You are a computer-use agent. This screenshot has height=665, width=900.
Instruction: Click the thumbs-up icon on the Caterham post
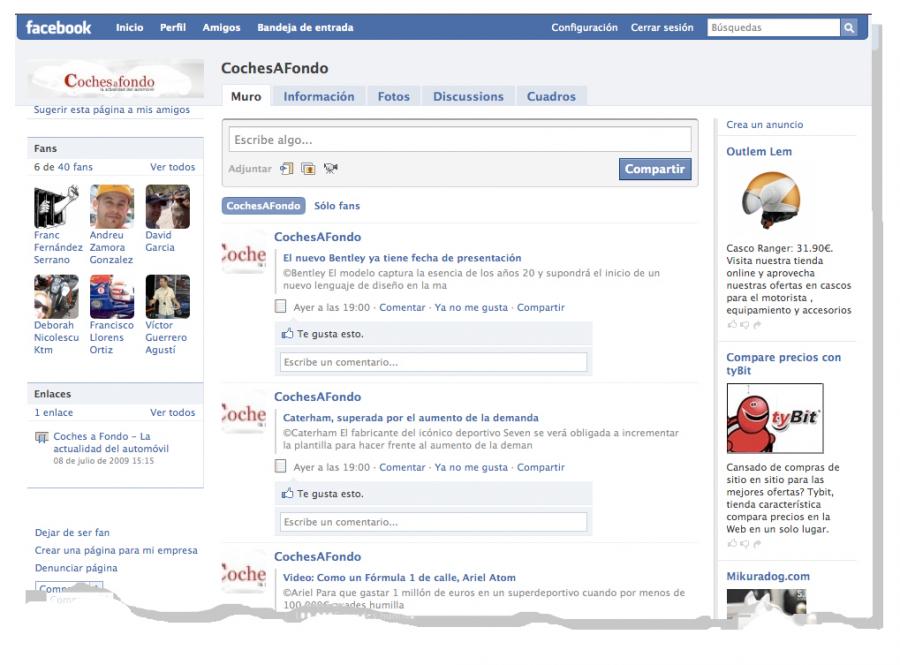288,494
